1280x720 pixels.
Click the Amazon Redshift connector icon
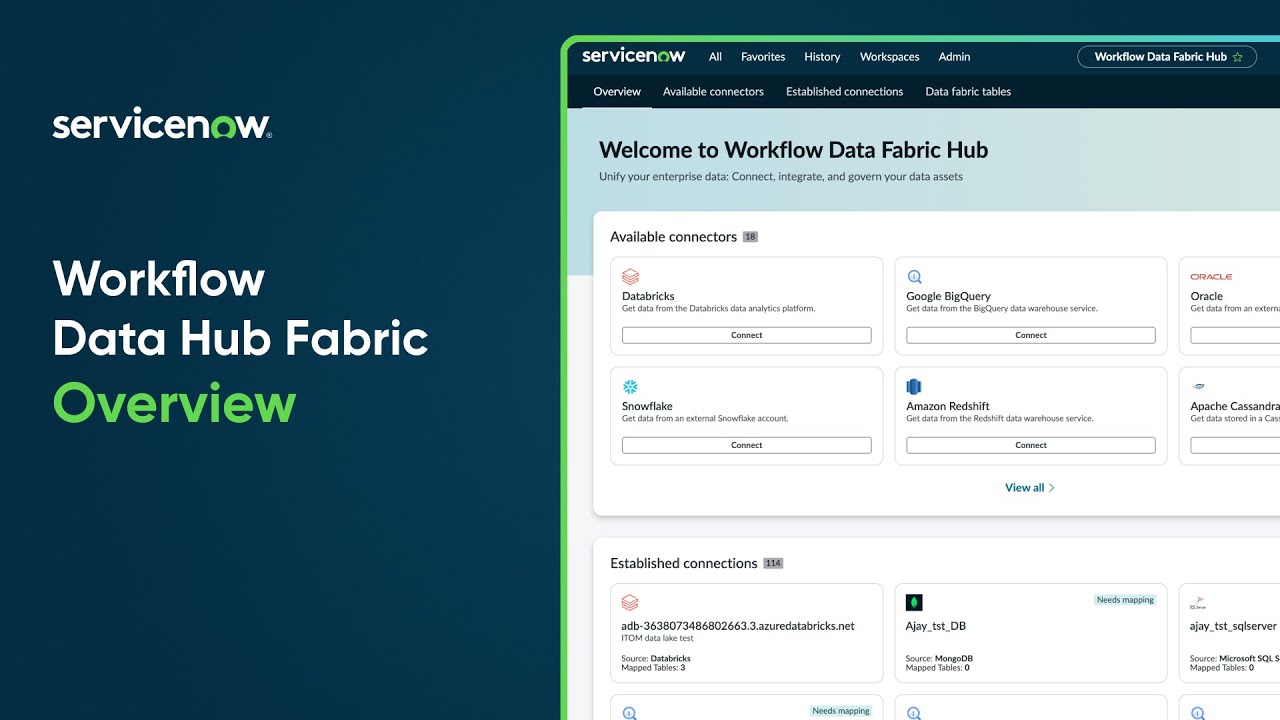pos(914,387)
